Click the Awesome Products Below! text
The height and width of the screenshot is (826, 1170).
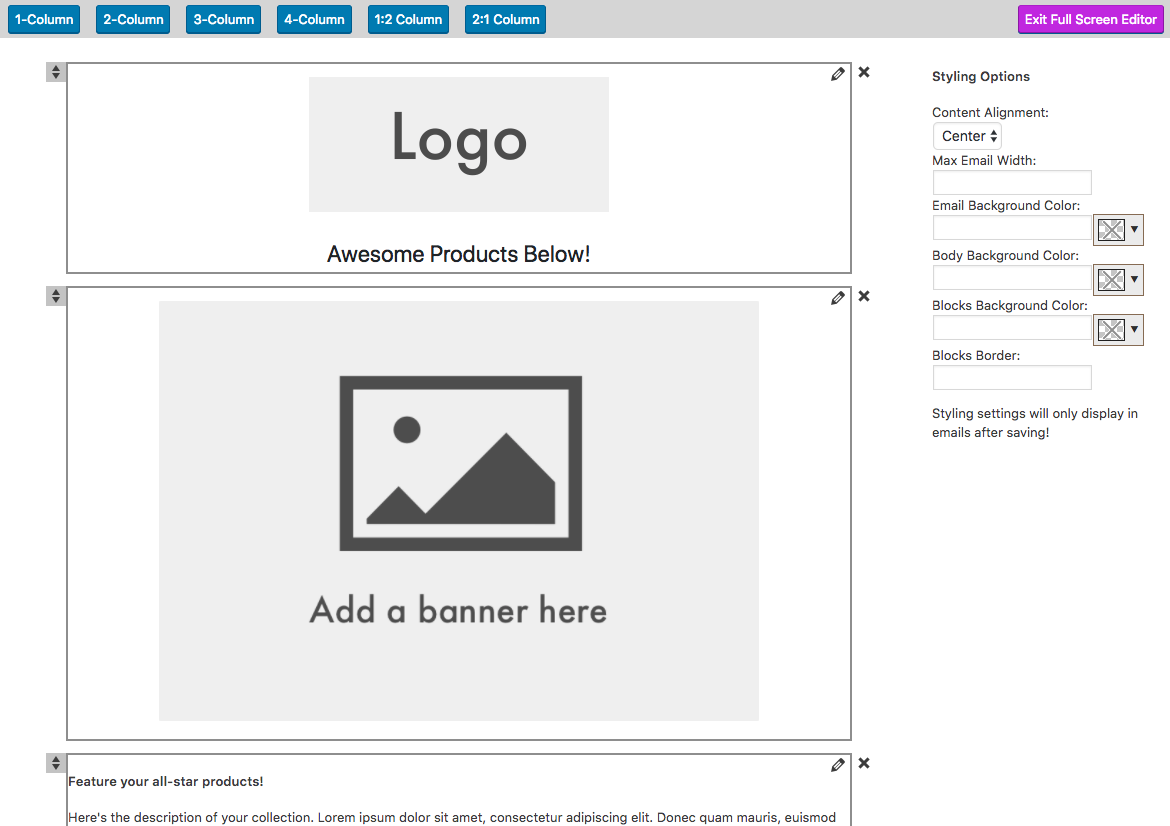(459, 254)
